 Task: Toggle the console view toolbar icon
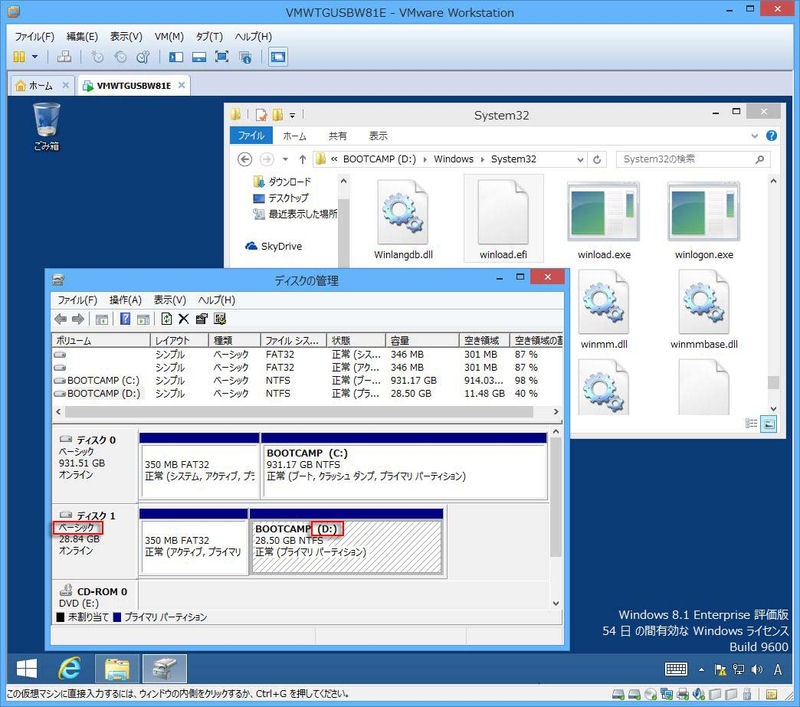click(x=278, y=57)
